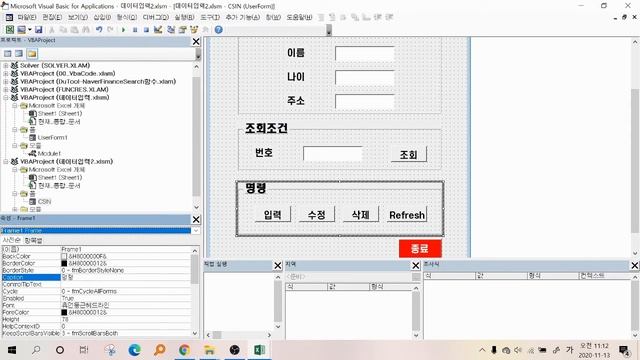Viewport: 640px width, 360px height.
Task: Click the 입력 button on the form
Action: pyautogui.click(x=273, y=214)
